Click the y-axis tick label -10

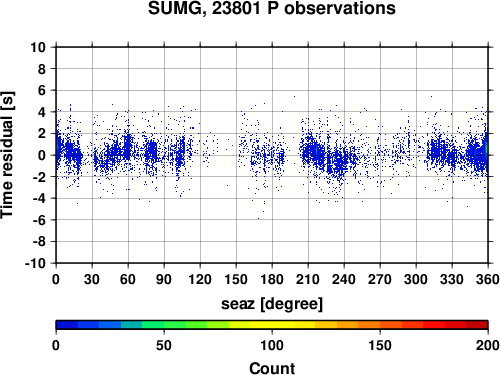[35, 263]
